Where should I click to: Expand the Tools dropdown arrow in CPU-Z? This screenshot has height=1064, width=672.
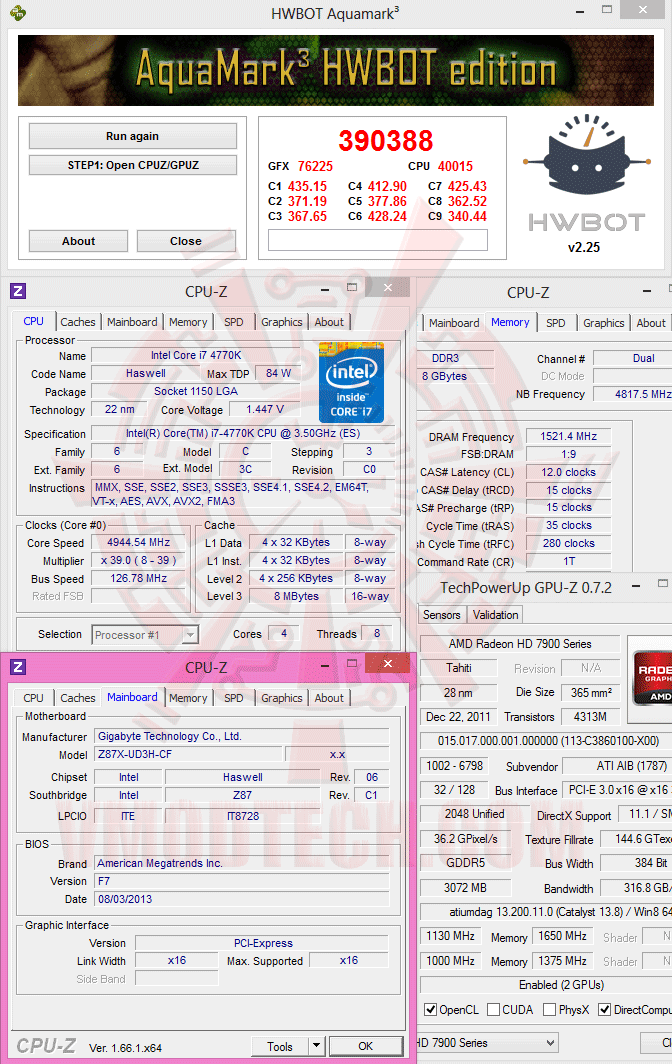(x=316, y=1046)
